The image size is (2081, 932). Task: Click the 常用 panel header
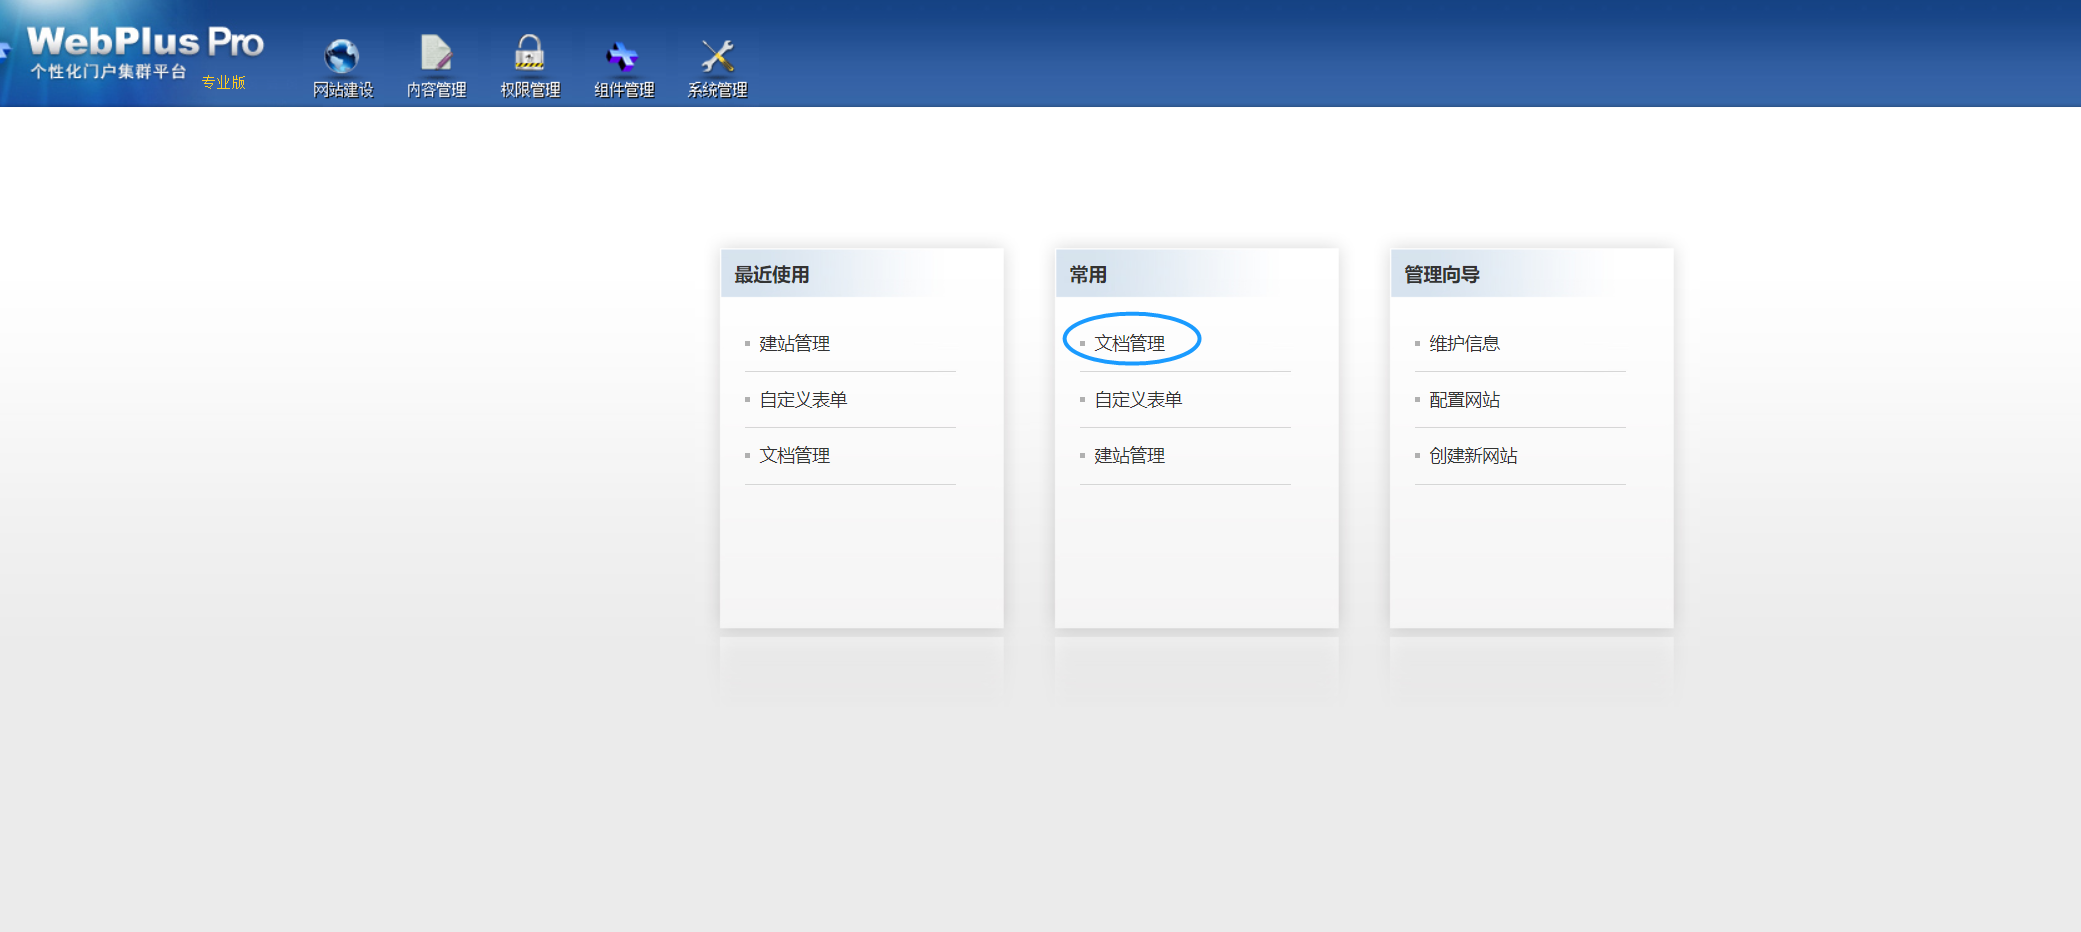click(1088, 275)
